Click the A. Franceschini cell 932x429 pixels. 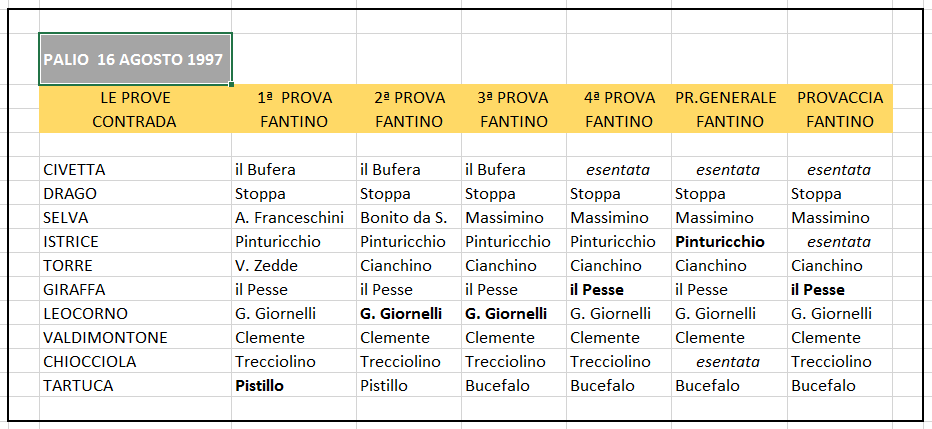pos(294,218)
